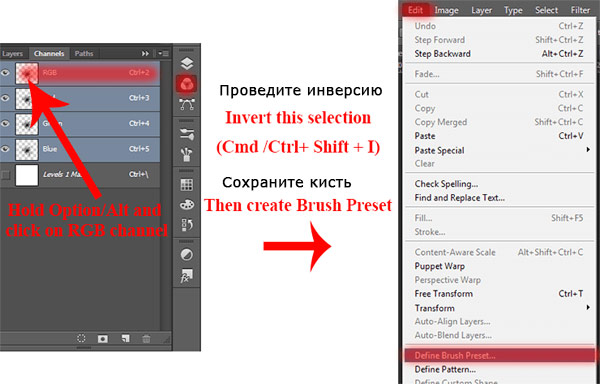600x384 pixels.
Task: Click the Green channel thumbnail
Action: pos(27,124)
